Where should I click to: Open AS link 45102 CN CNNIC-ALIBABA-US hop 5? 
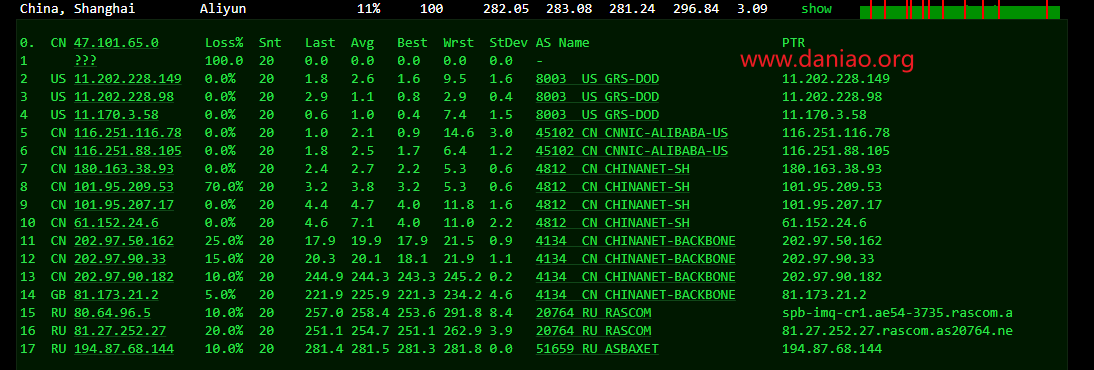click(x=632, y=133)
